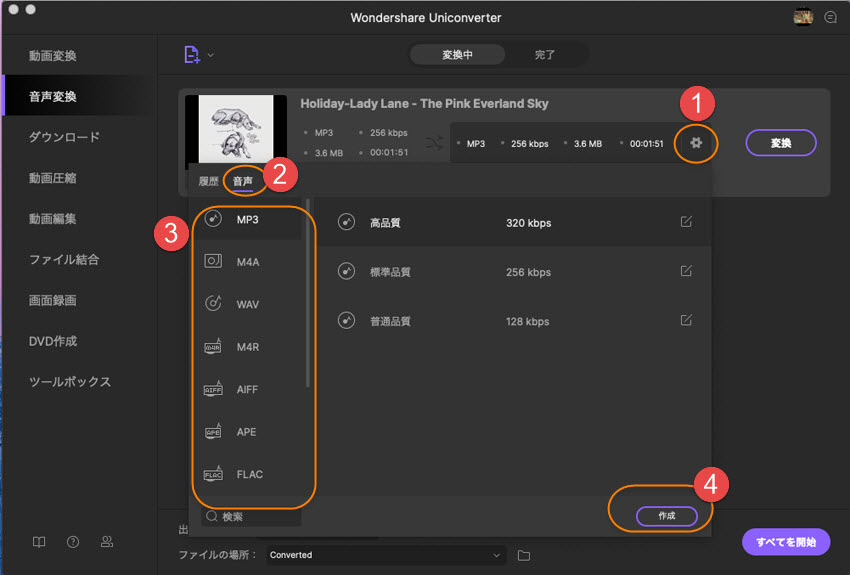The width and height of the screenshot is (850, 575).
Task: Open ダウンロード in the sidebar
Action: pyautogui.click(x=65, y=137)
